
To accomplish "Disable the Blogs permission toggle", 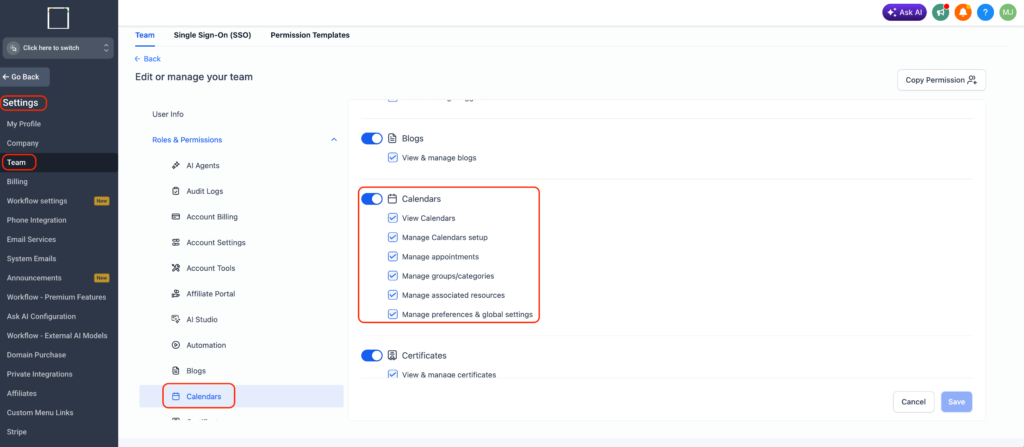I will 372,139.
